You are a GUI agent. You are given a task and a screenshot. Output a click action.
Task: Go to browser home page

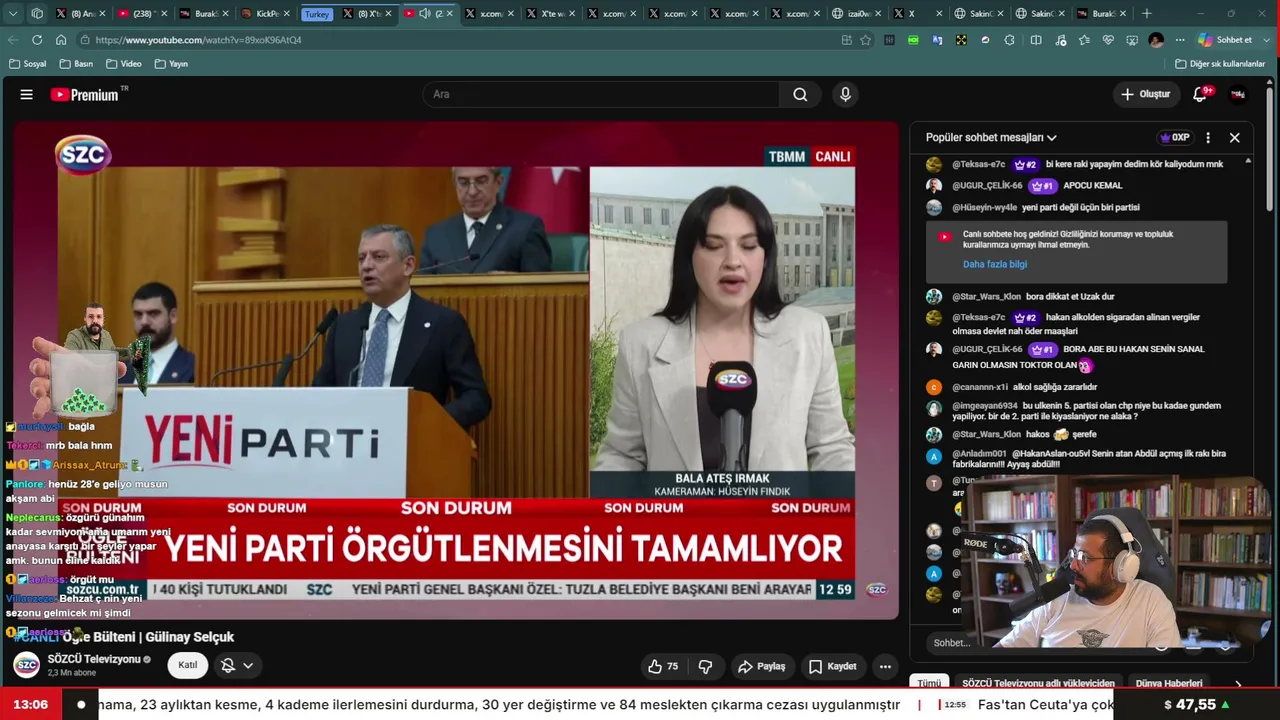[61, 40]
